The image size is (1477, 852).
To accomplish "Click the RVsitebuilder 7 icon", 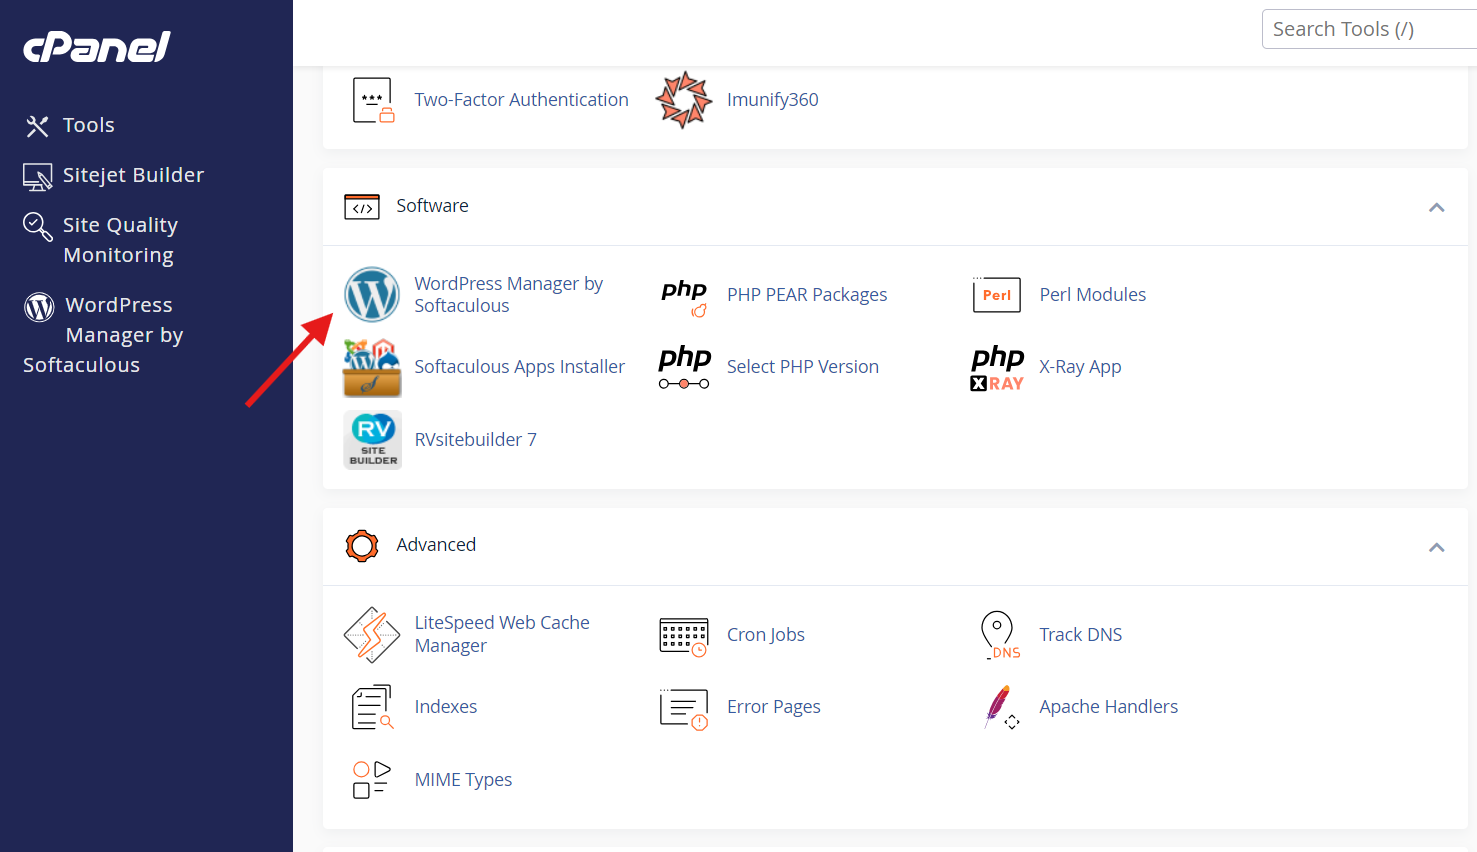I will click(x=373, y=440).
